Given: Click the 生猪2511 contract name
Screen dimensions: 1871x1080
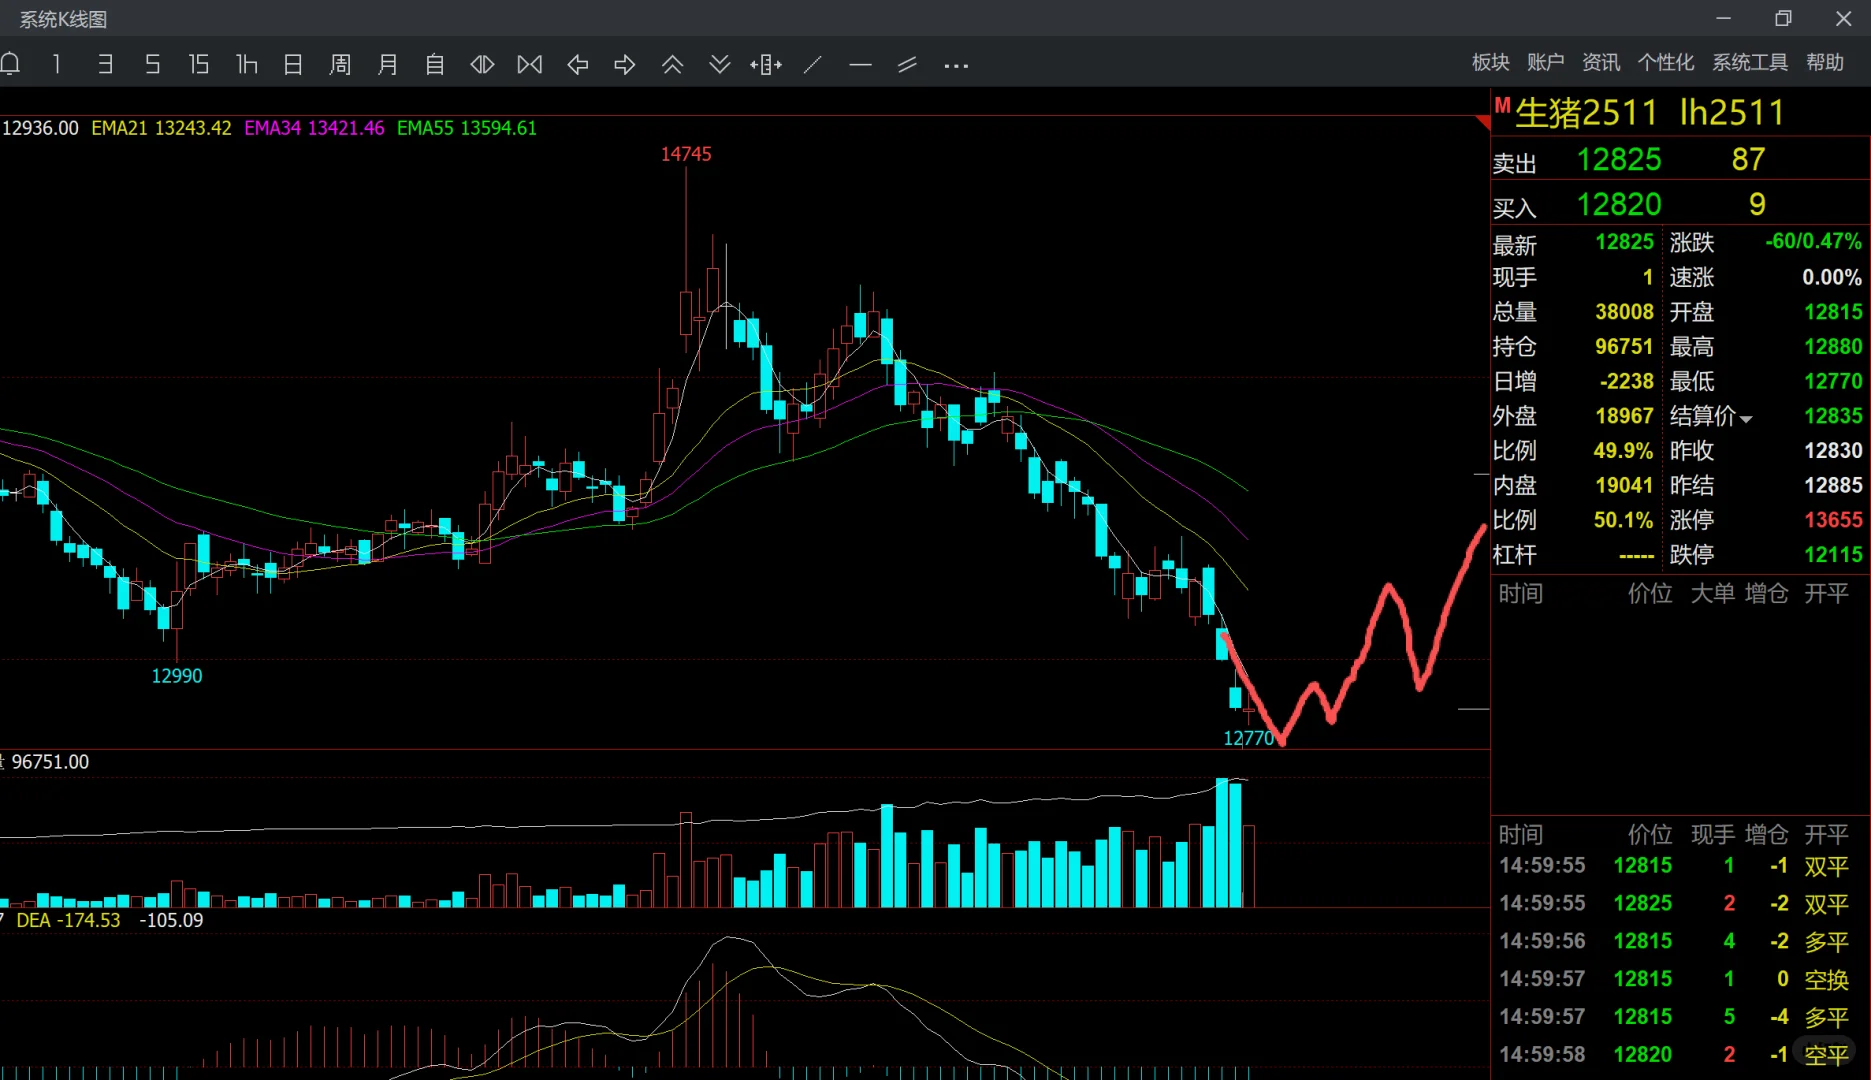Looking at the screenshot, I should pyautogui.click(x=1586, y=113).
